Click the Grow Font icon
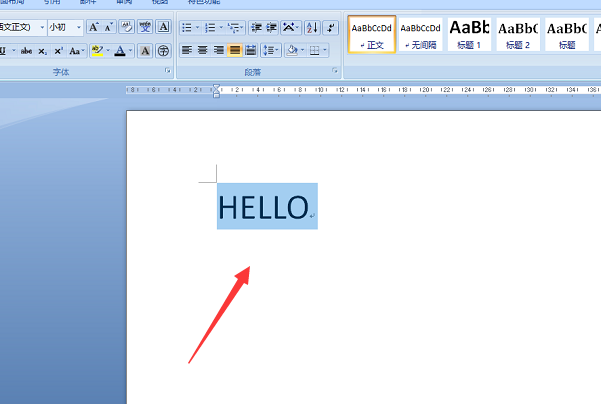Viewport: 601px width, 404px height. [94, 27]
